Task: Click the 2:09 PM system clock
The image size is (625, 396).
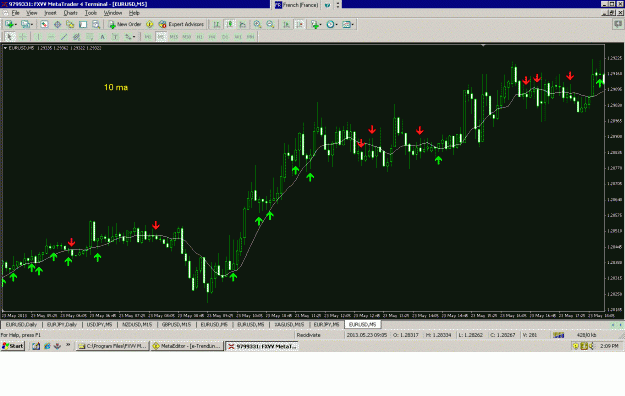Action: click(609, 346)
